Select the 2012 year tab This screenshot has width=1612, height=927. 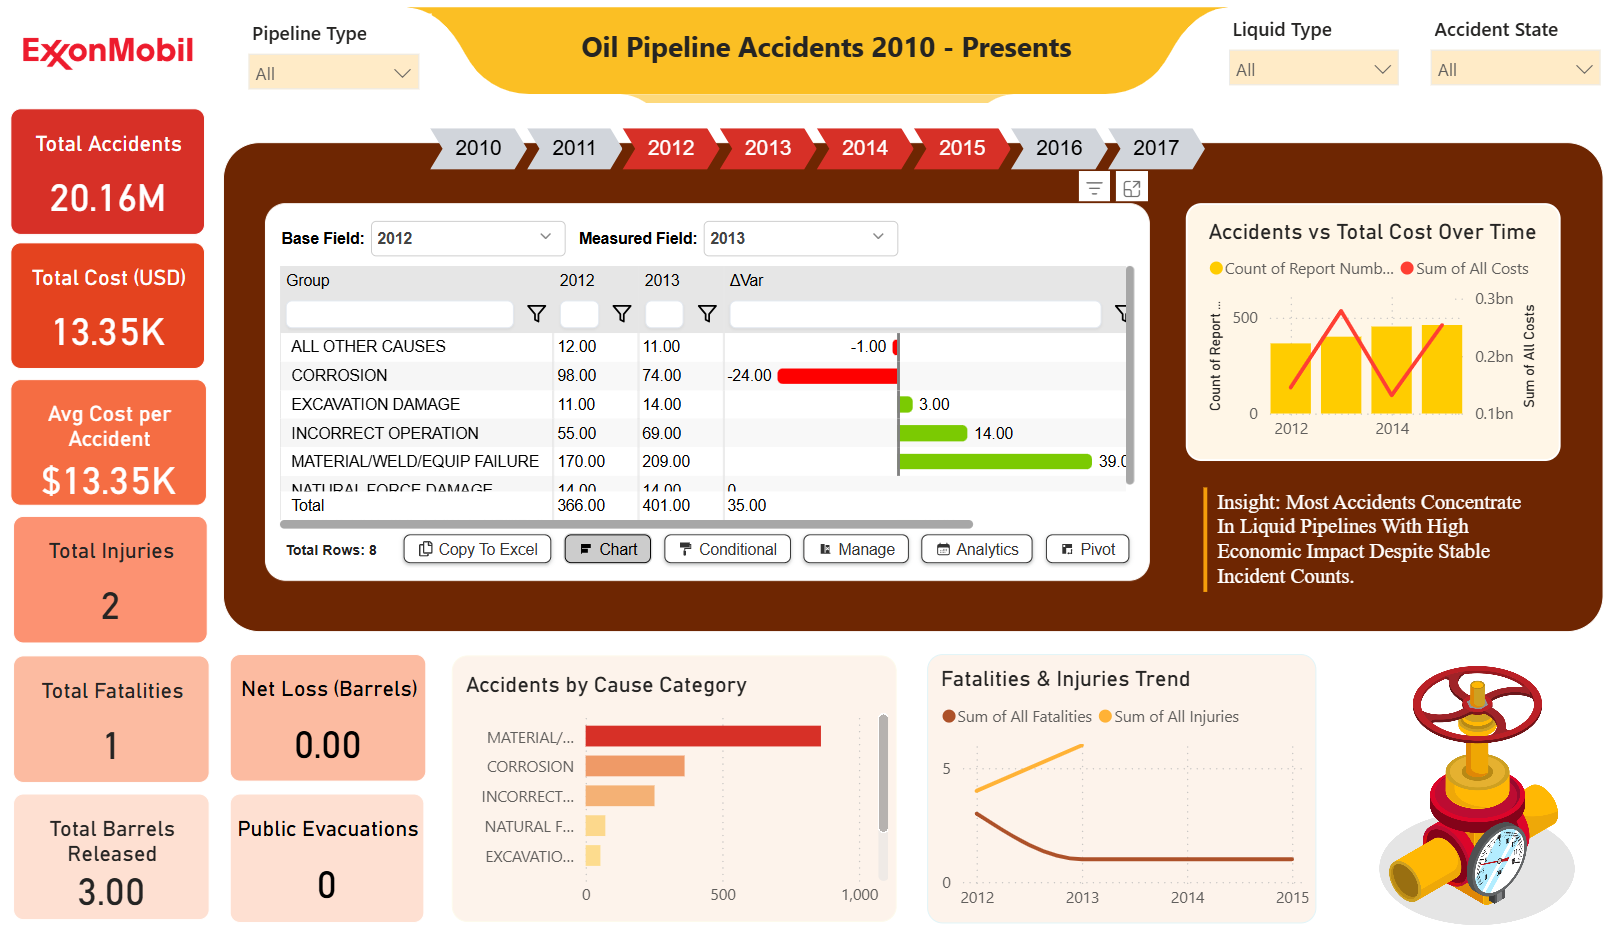[x=671, y=148]
